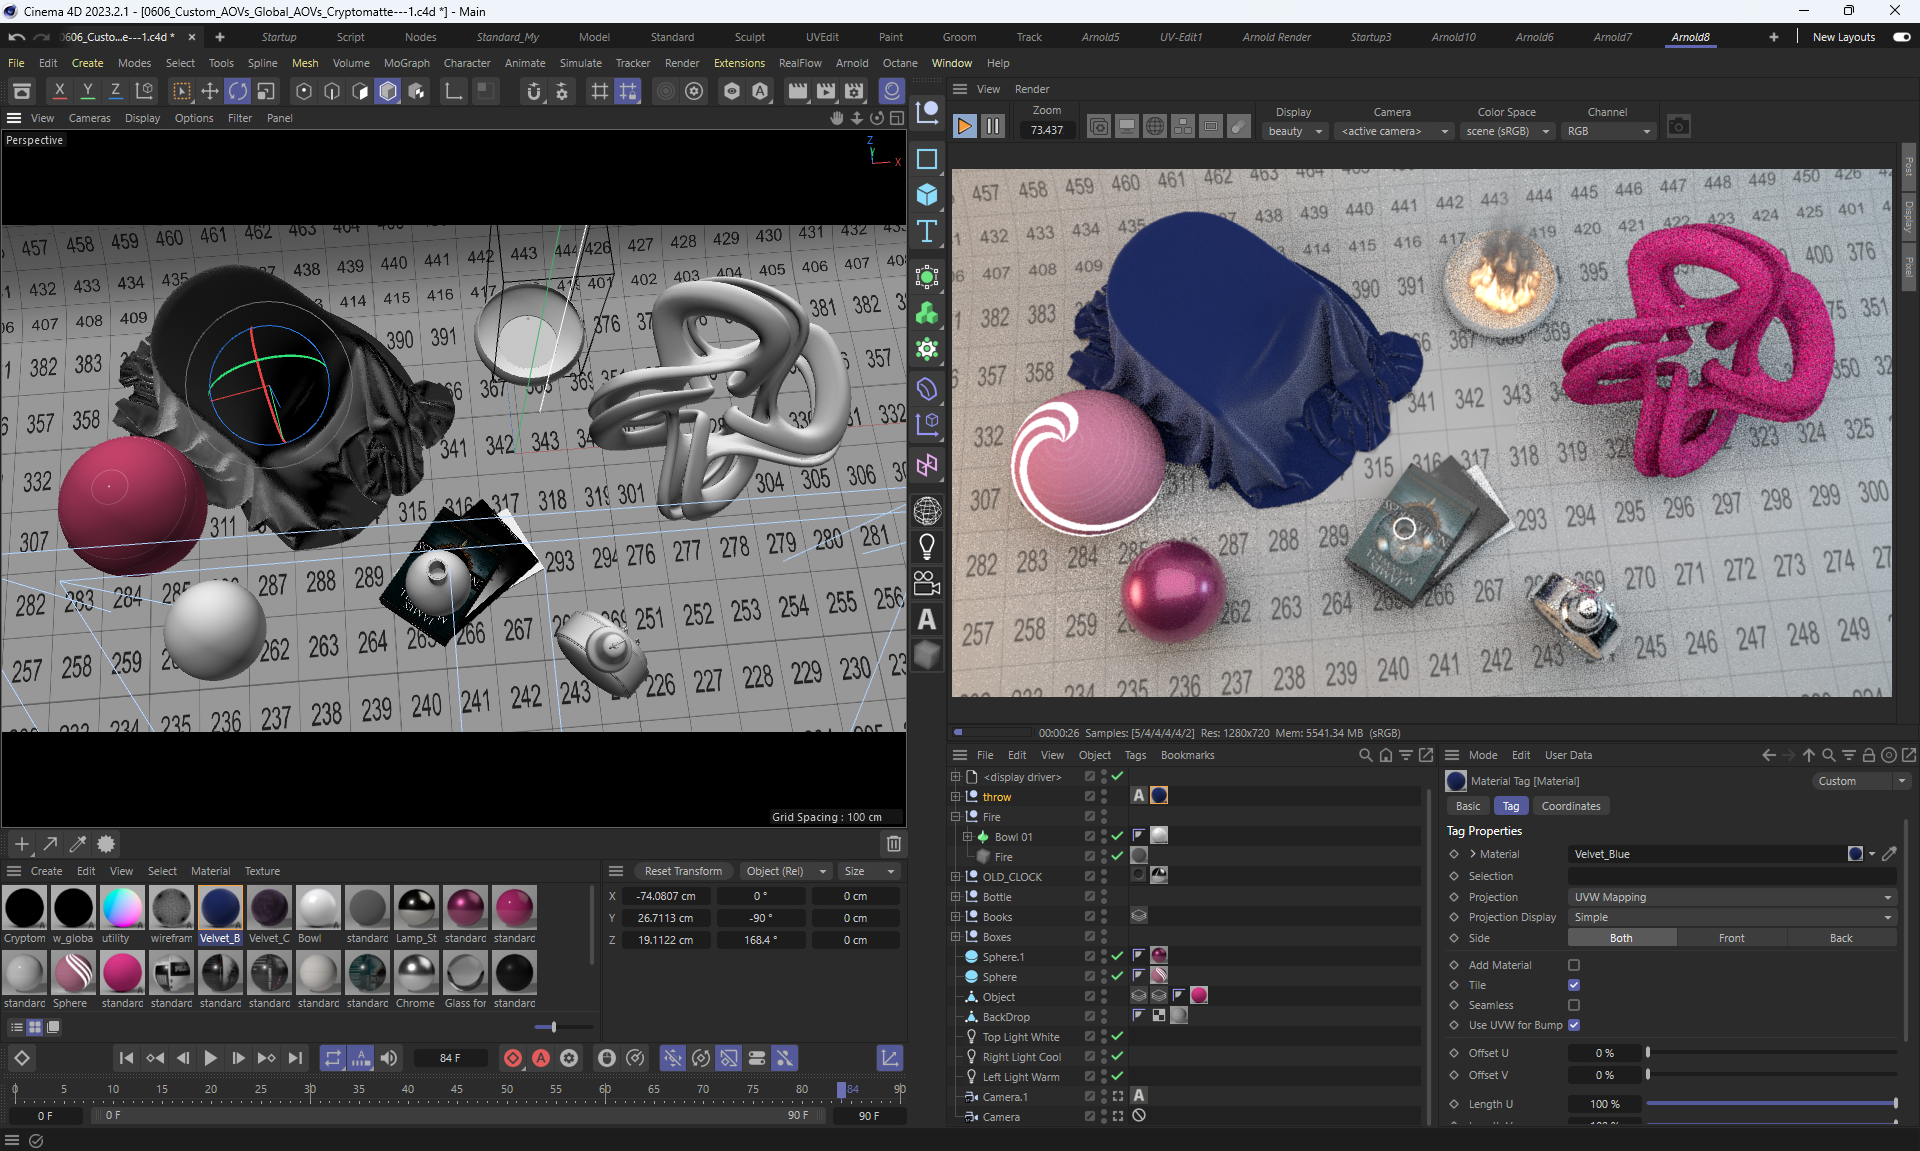Delete with the trash can icon
1920x1151 pixels.
tap(894, 843)
